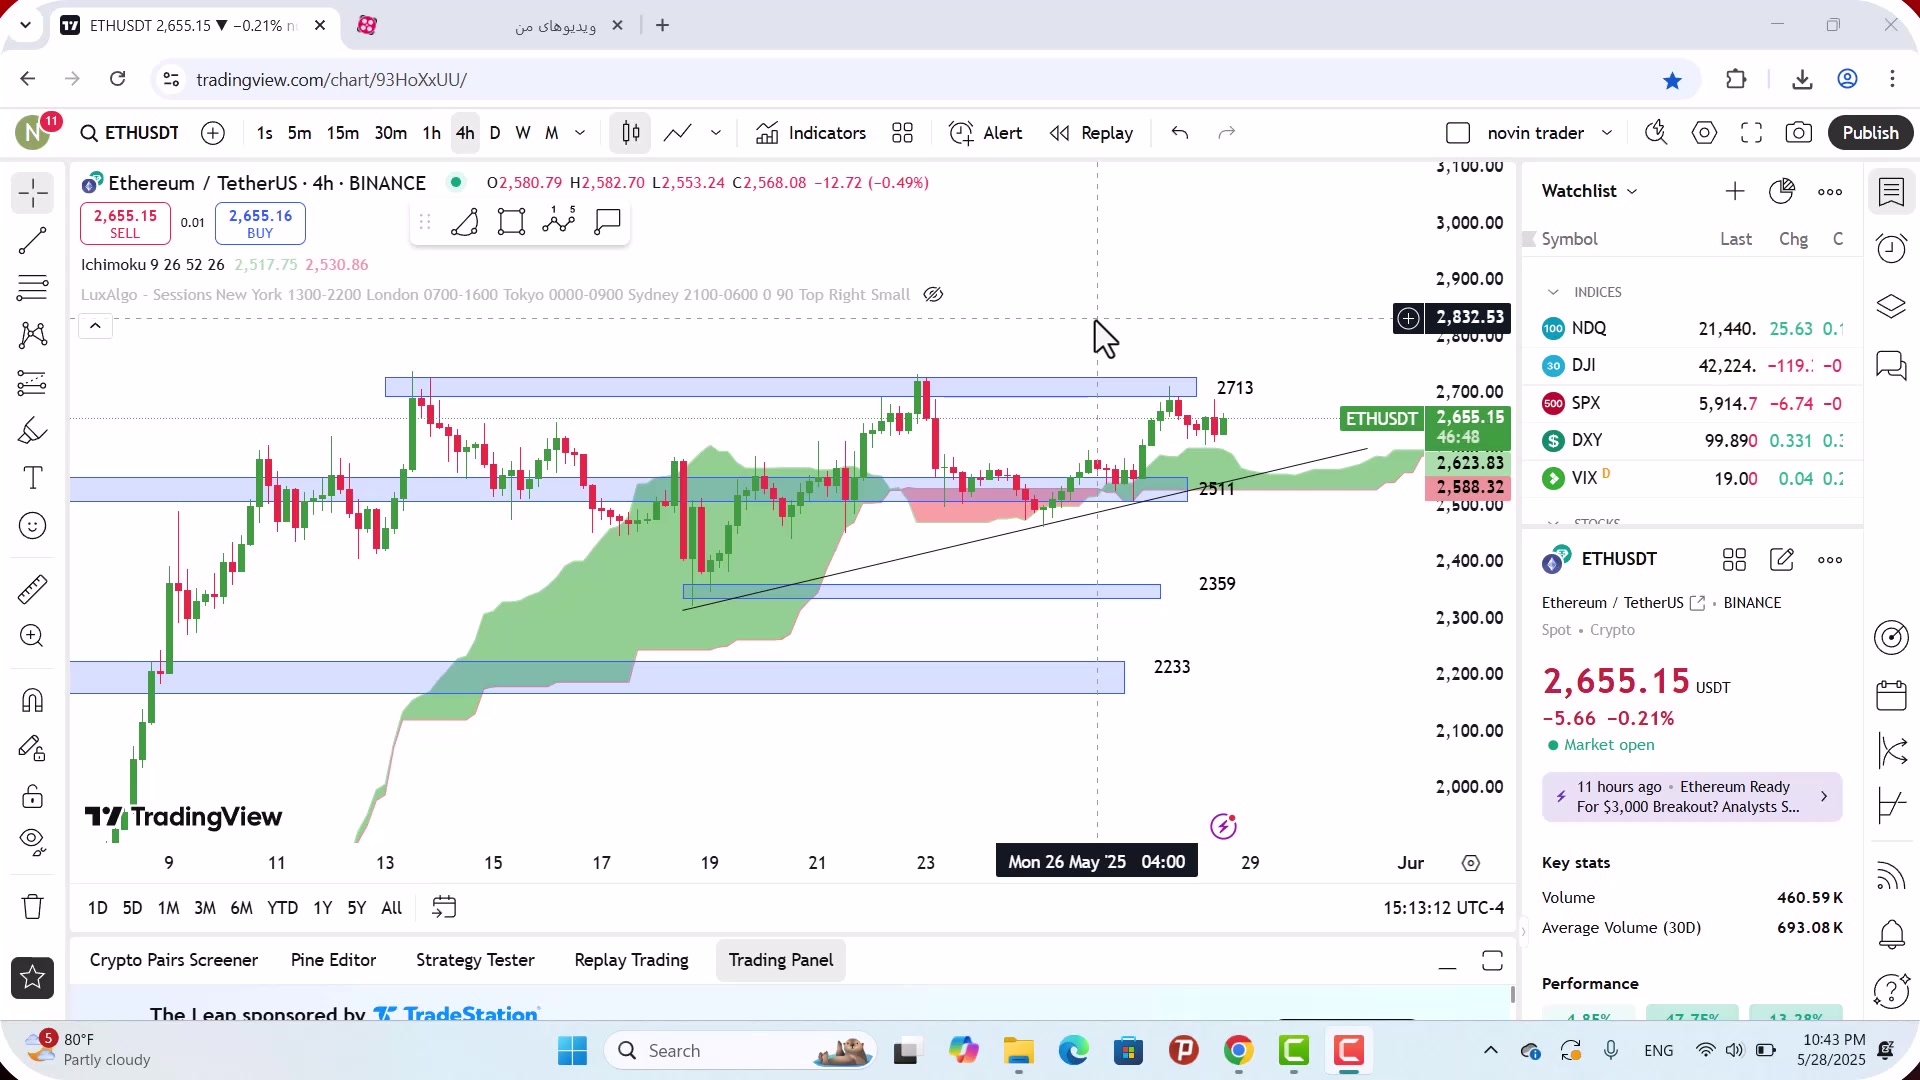Set chart range to 1M

pos(168,908)
